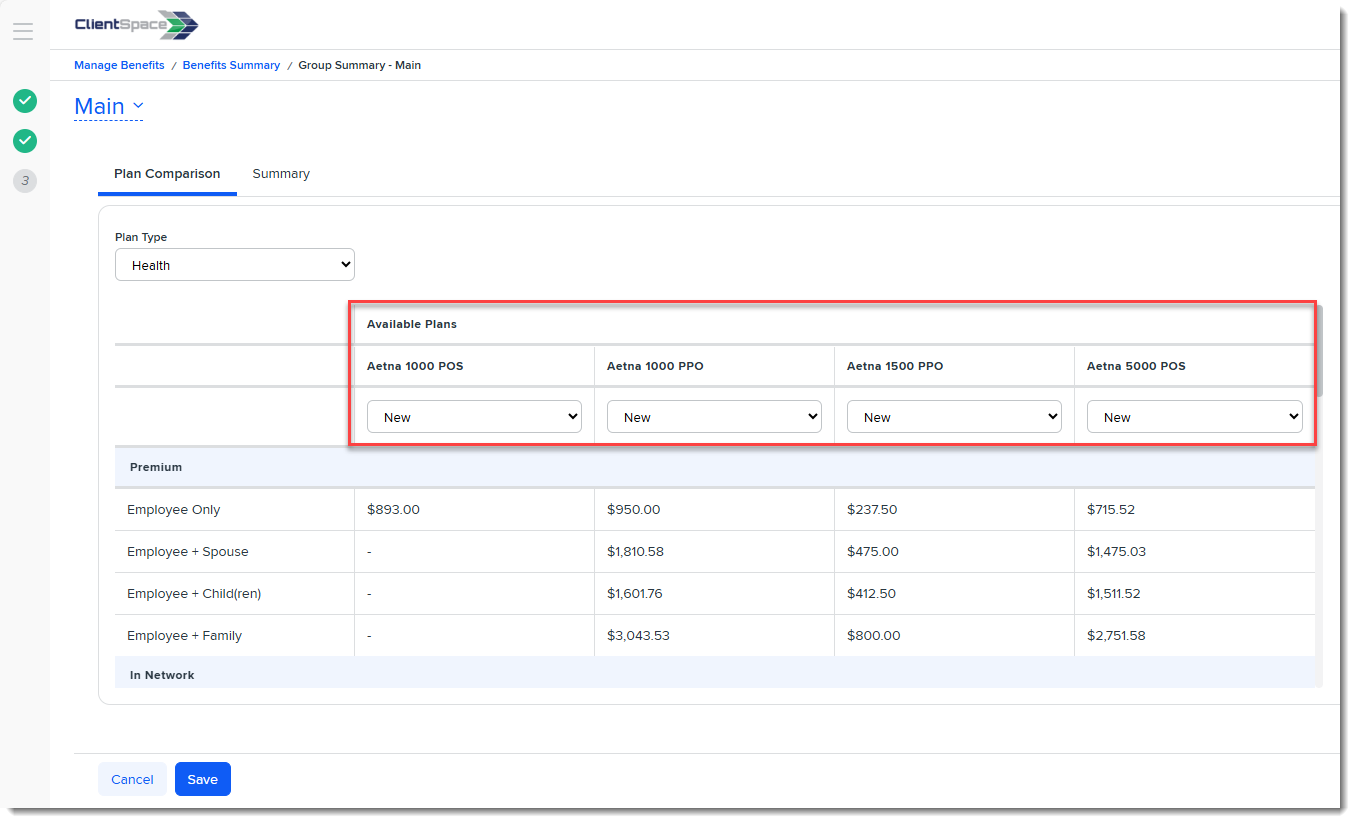Open the hamburger menu icon

click(23, 31)
